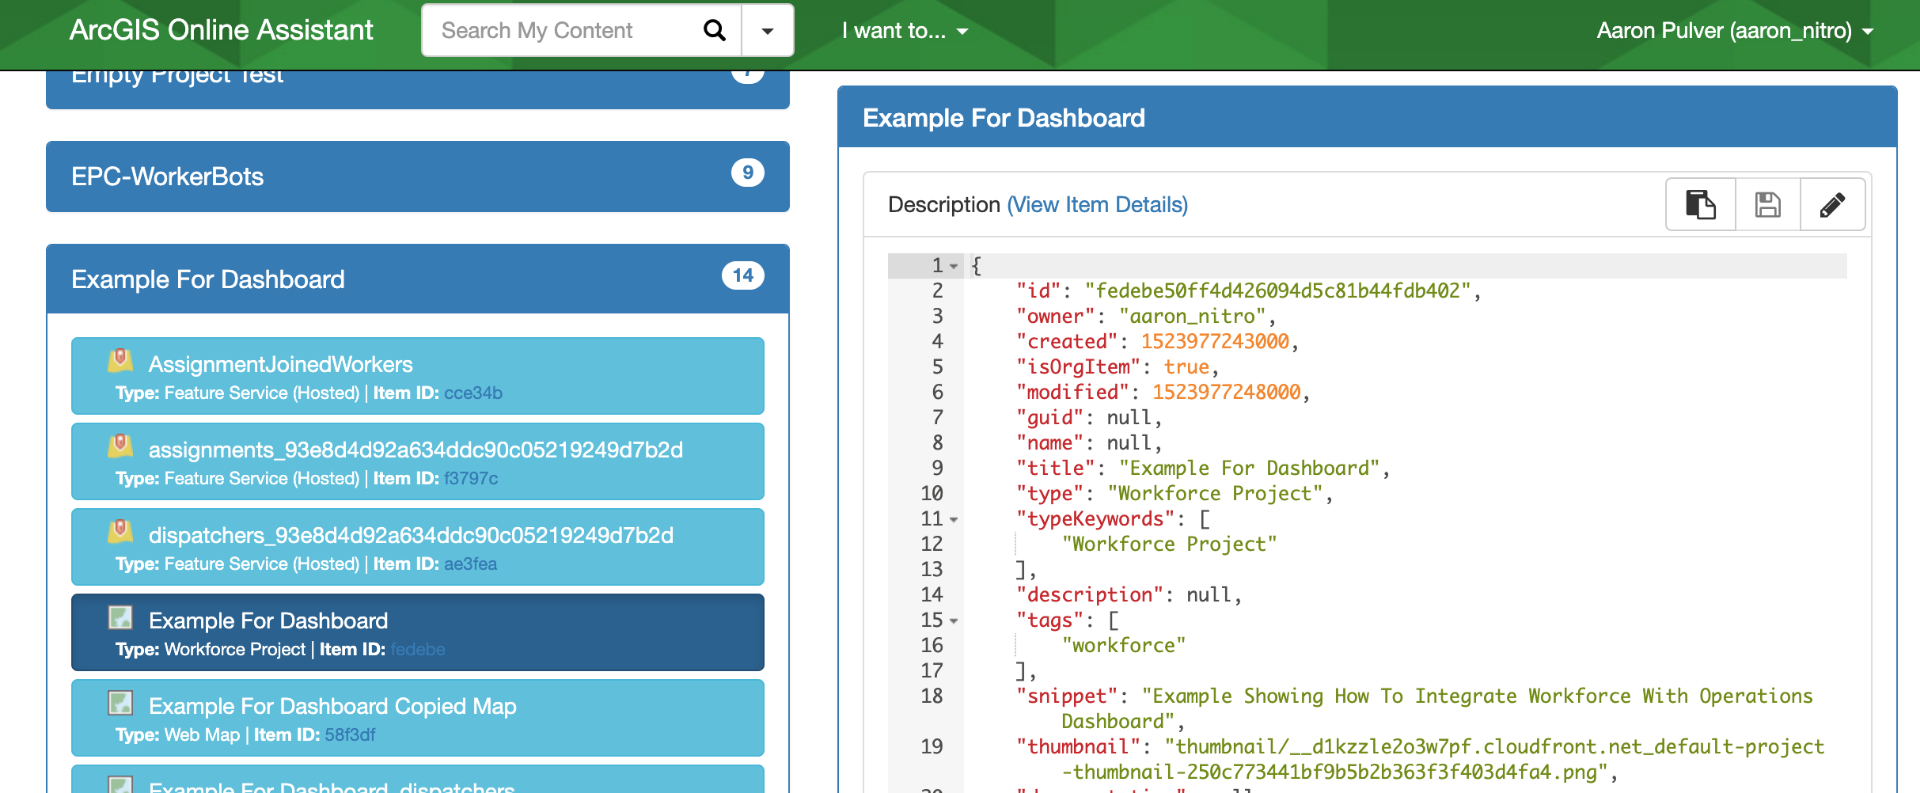
Task: Open the Aaron Pulver account menu
Action: (x=1735, y=31)
